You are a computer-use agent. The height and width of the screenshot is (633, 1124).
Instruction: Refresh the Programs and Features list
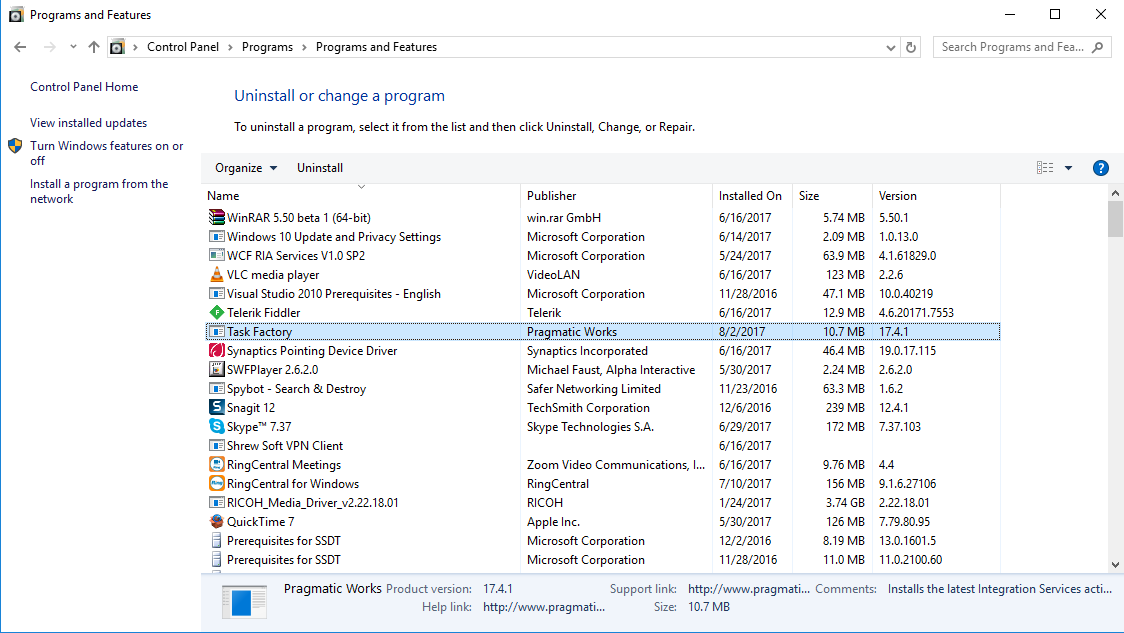pos(911,47)
